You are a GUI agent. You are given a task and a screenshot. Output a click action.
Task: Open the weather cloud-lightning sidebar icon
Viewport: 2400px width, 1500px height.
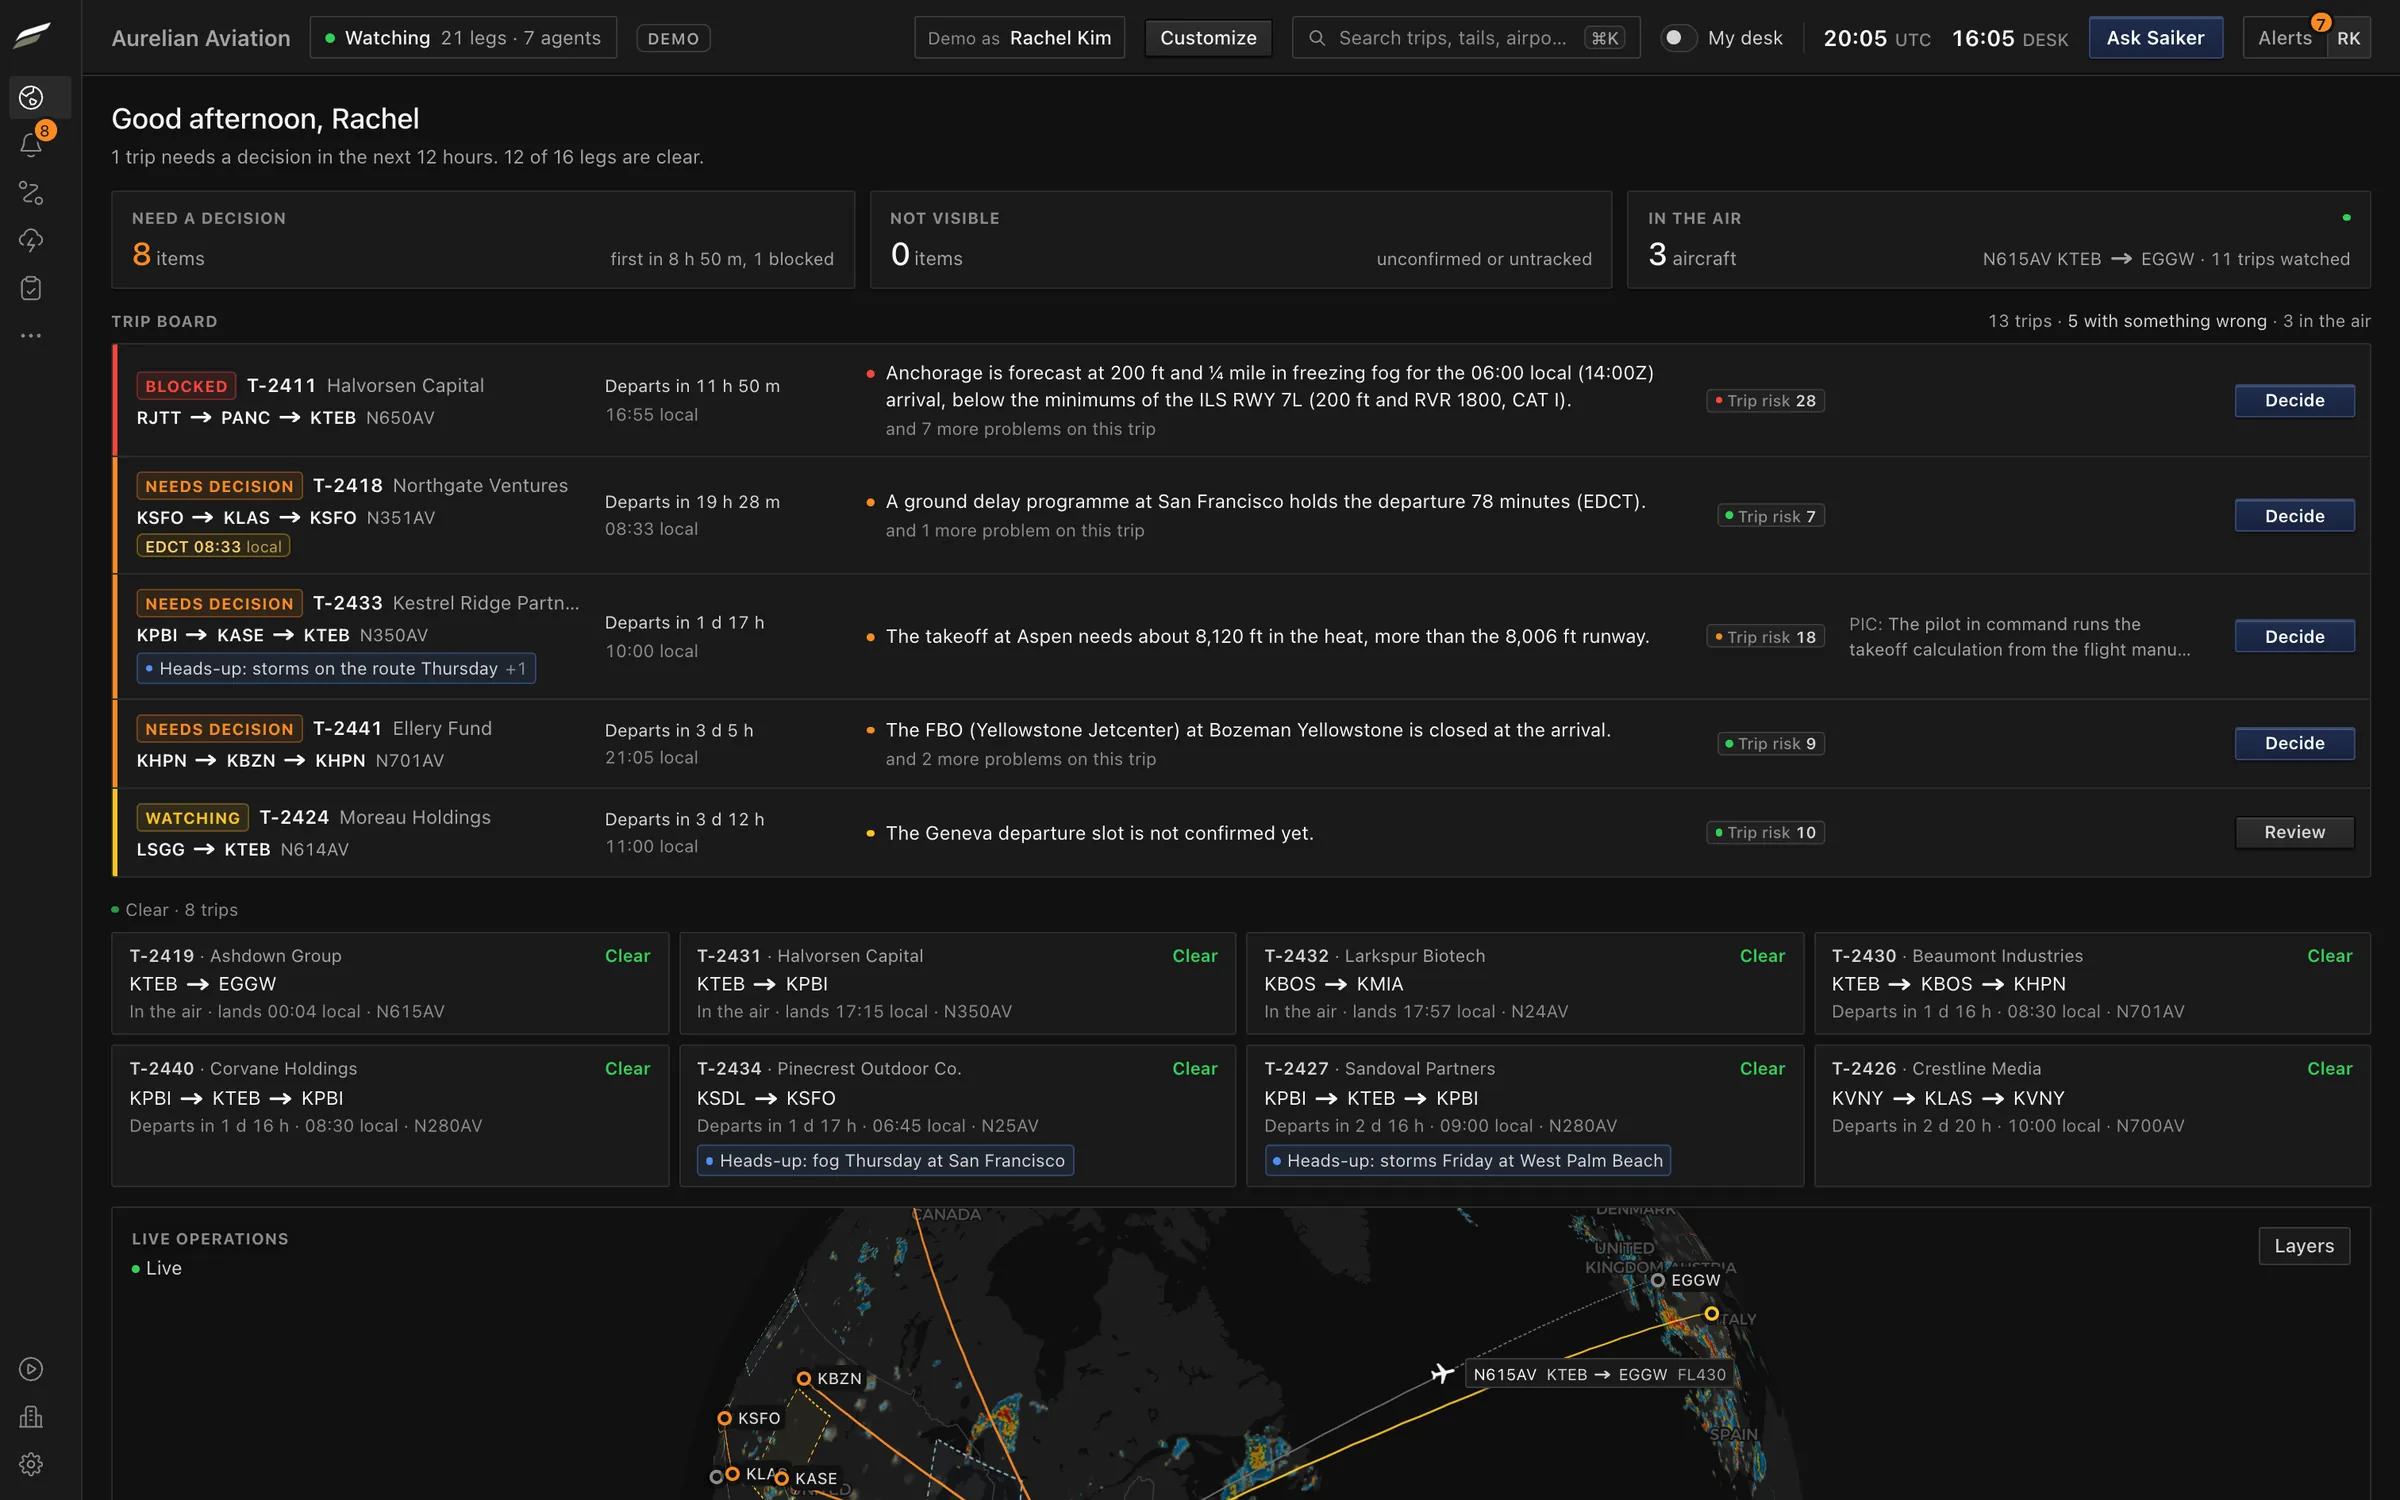[31, 241]
